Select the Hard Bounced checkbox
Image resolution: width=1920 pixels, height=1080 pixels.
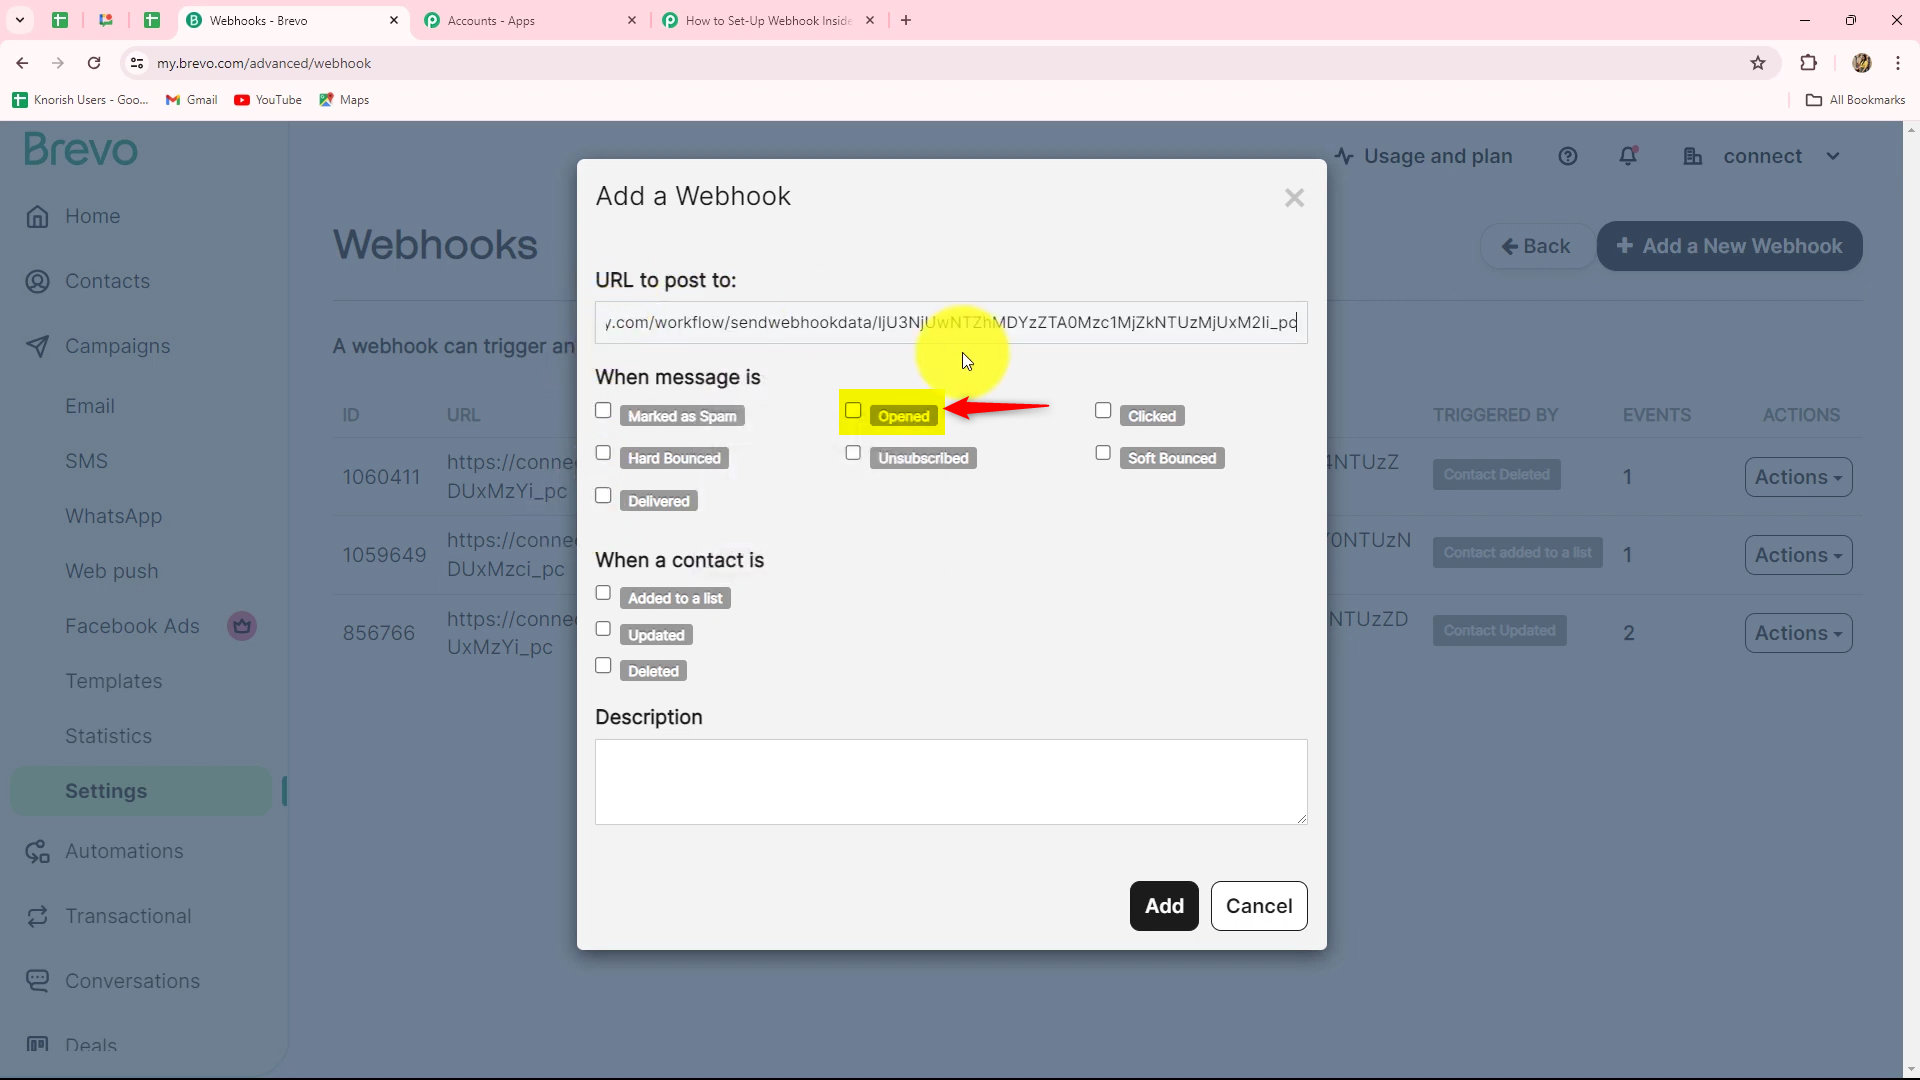[x=603, y=453]
